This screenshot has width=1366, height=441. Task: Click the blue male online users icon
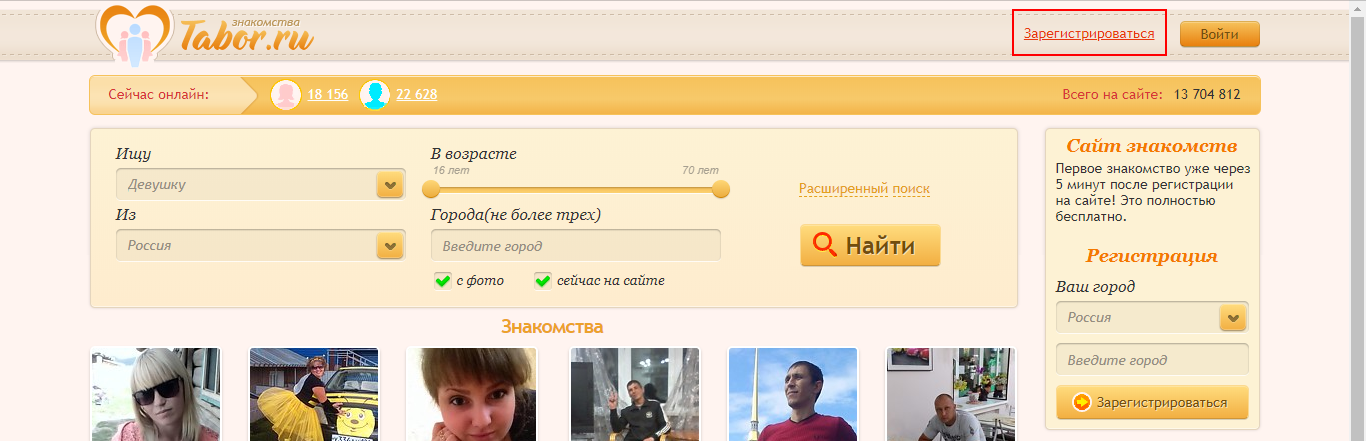click(375, 95)
